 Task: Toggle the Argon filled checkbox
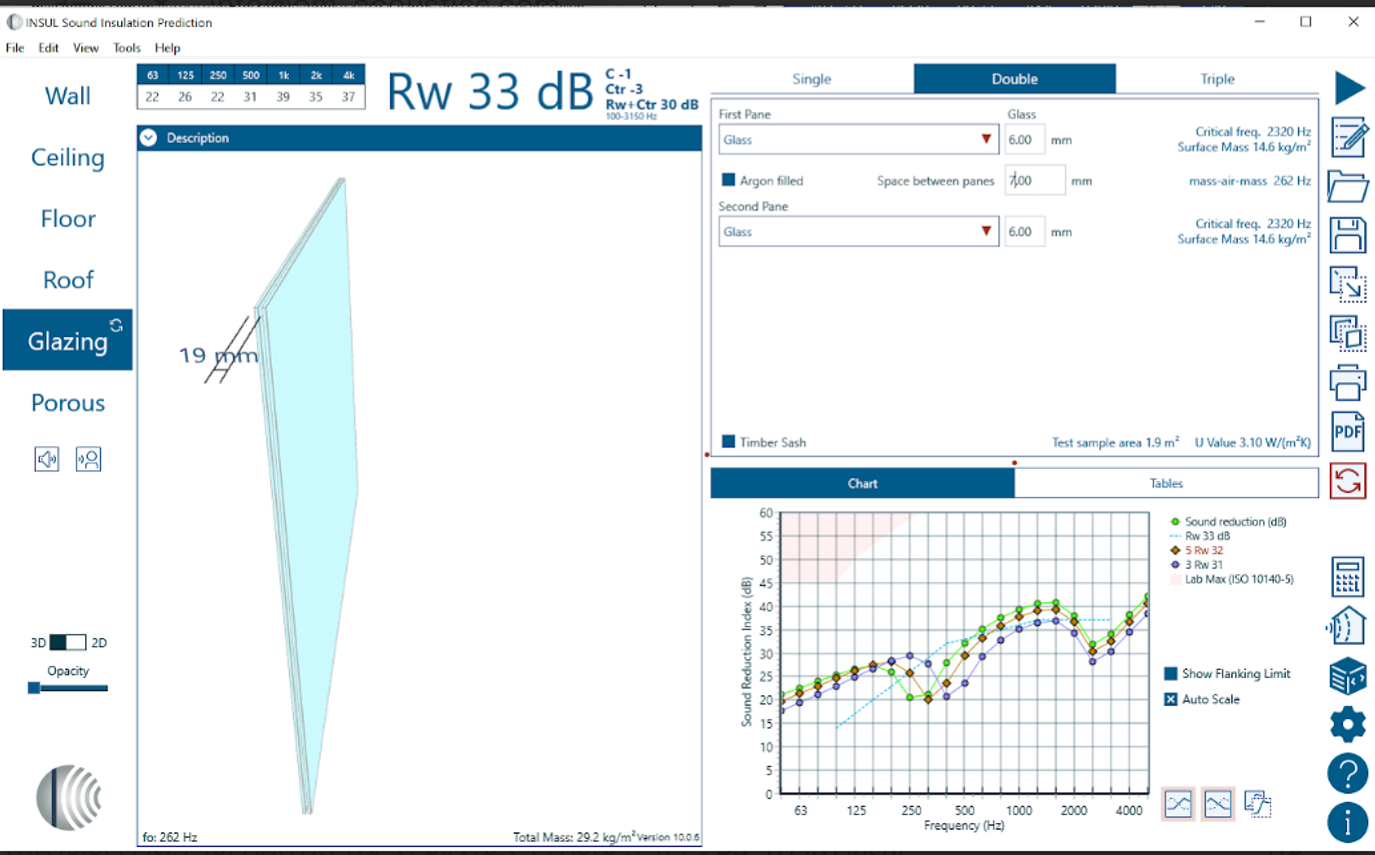(729, 181)
